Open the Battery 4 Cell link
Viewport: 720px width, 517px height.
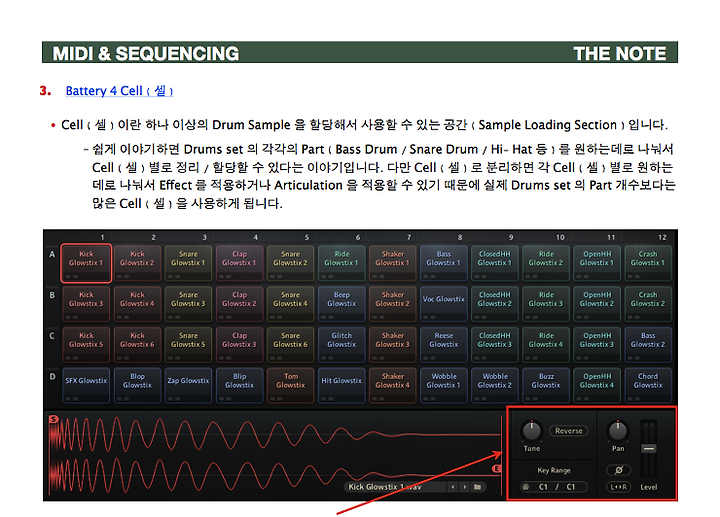pos(119,91)
